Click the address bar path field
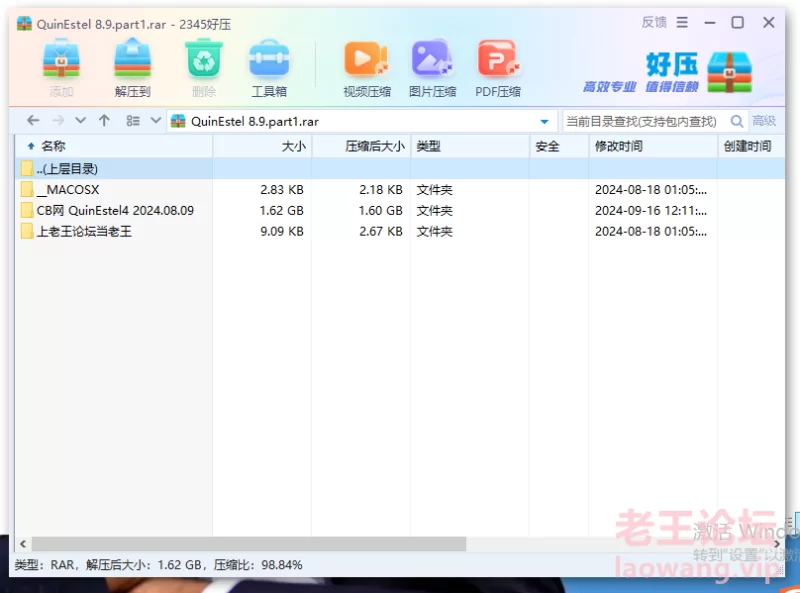The height and width of the screenshot is (593, 800). [362, 121]
